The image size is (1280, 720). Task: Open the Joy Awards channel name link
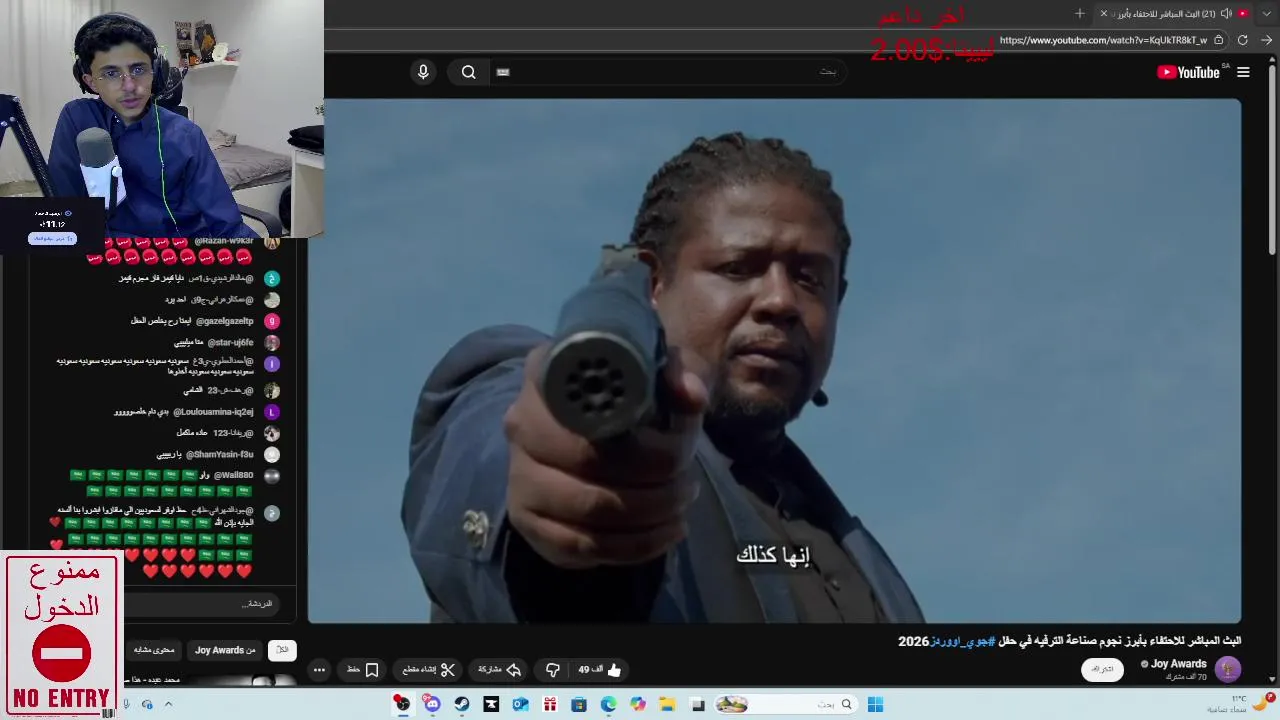tap(1178, 664)
